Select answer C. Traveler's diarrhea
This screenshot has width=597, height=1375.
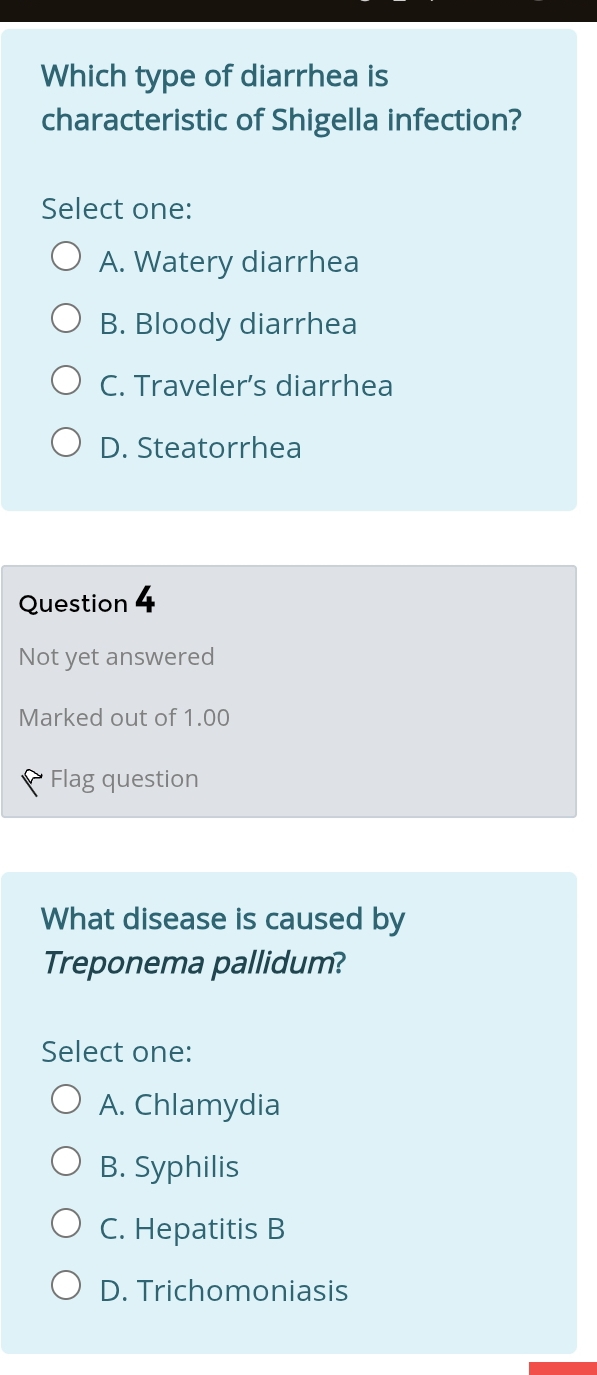[x=65, y=380]
